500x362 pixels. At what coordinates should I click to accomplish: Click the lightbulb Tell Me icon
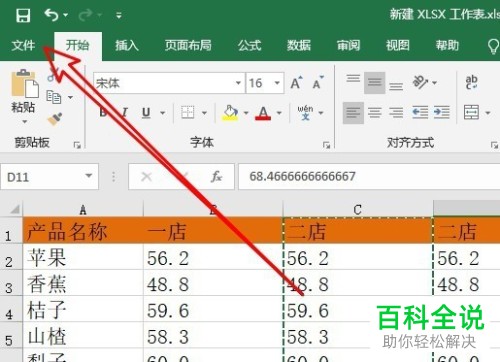[493, 46]
